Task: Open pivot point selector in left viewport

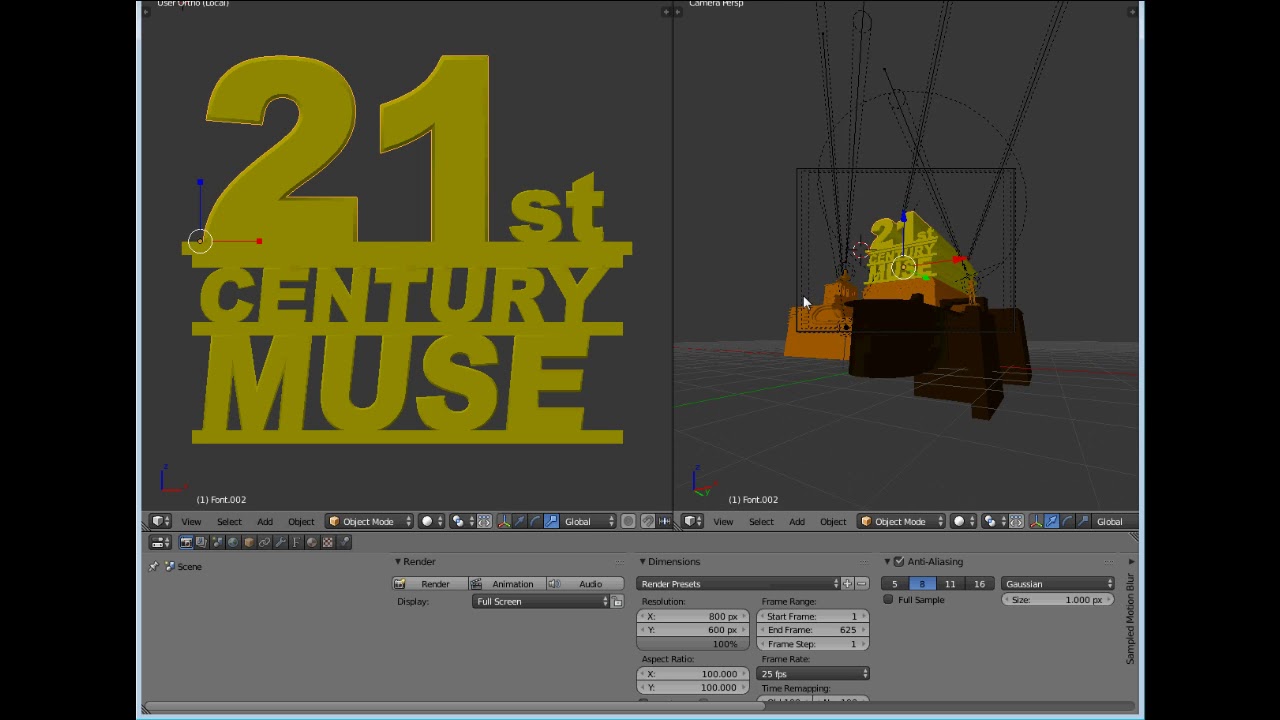Action: [x=461, y=521]
